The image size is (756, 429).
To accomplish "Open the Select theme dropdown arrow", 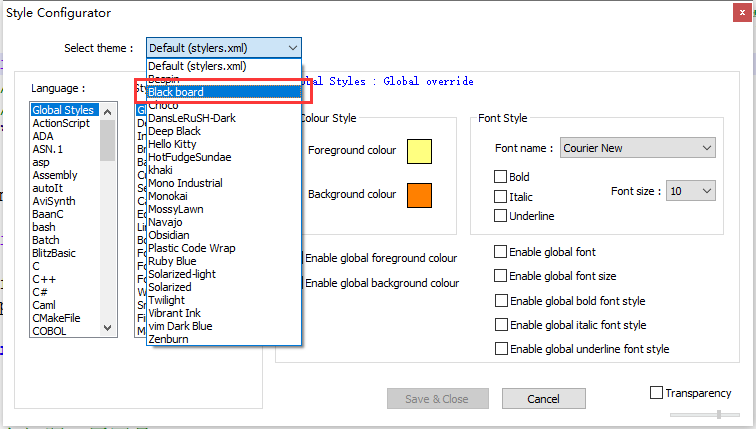I will tap(293, 48).
